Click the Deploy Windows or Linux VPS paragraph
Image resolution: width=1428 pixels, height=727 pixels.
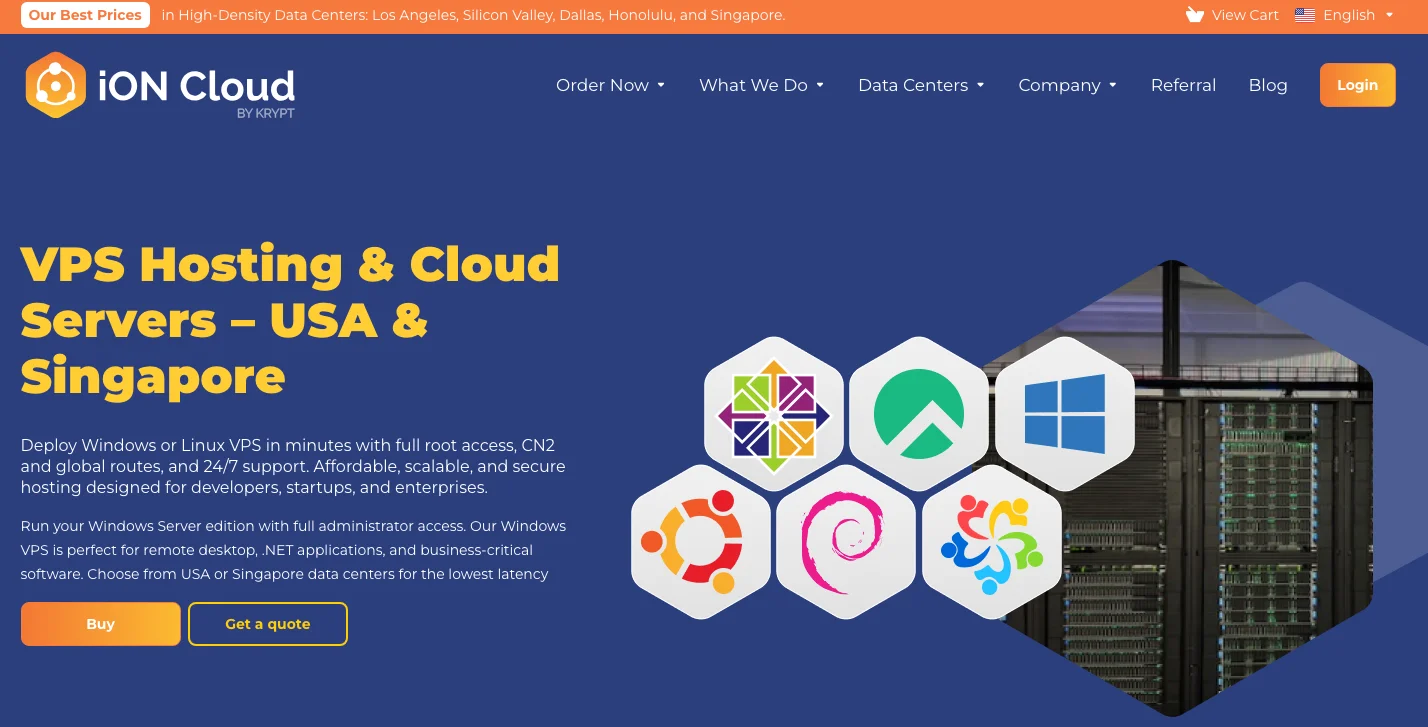coord(293,466)
